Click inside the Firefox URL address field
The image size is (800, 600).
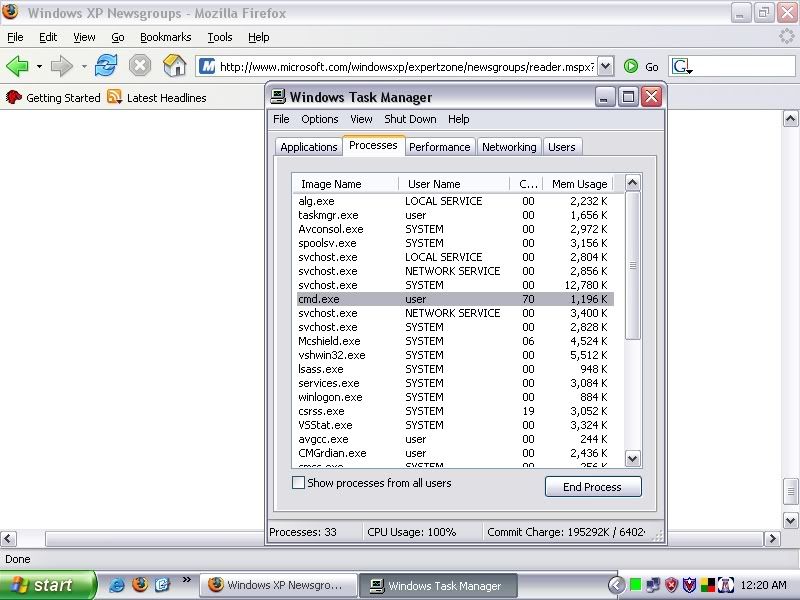click(407, 67)
